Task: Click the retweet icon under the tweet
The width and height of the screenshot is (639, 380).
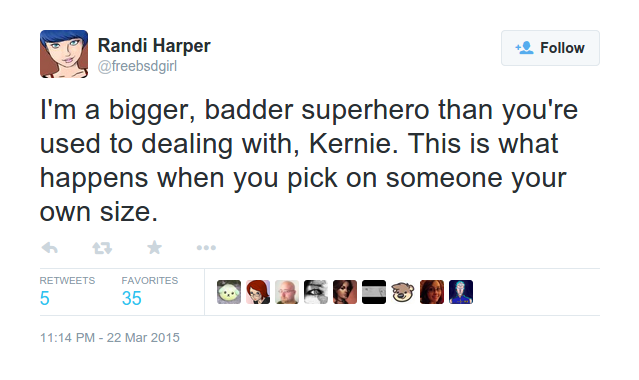Action: point(102,247)
